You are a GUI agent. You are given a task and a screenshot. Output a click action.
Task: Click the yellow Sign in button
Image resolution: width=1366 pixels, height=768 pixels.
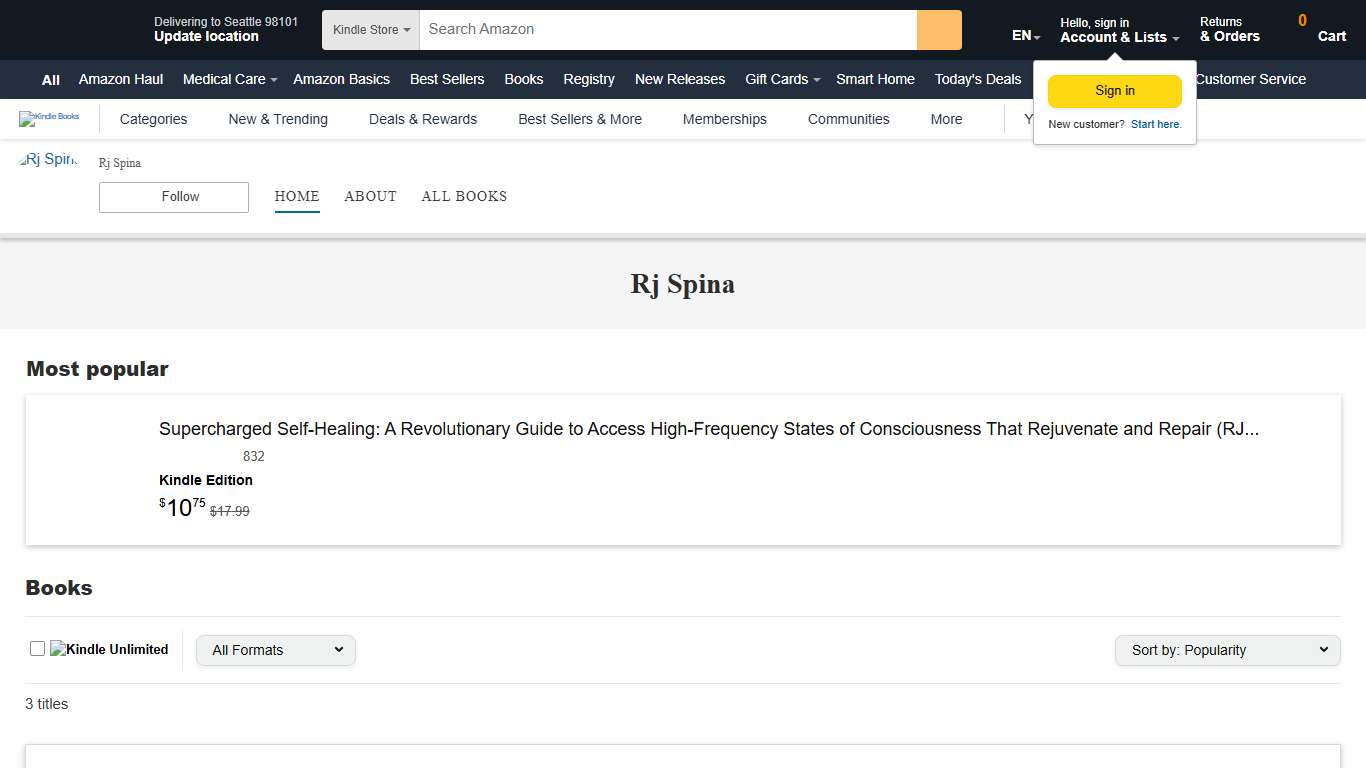[x=1114, y=90]
